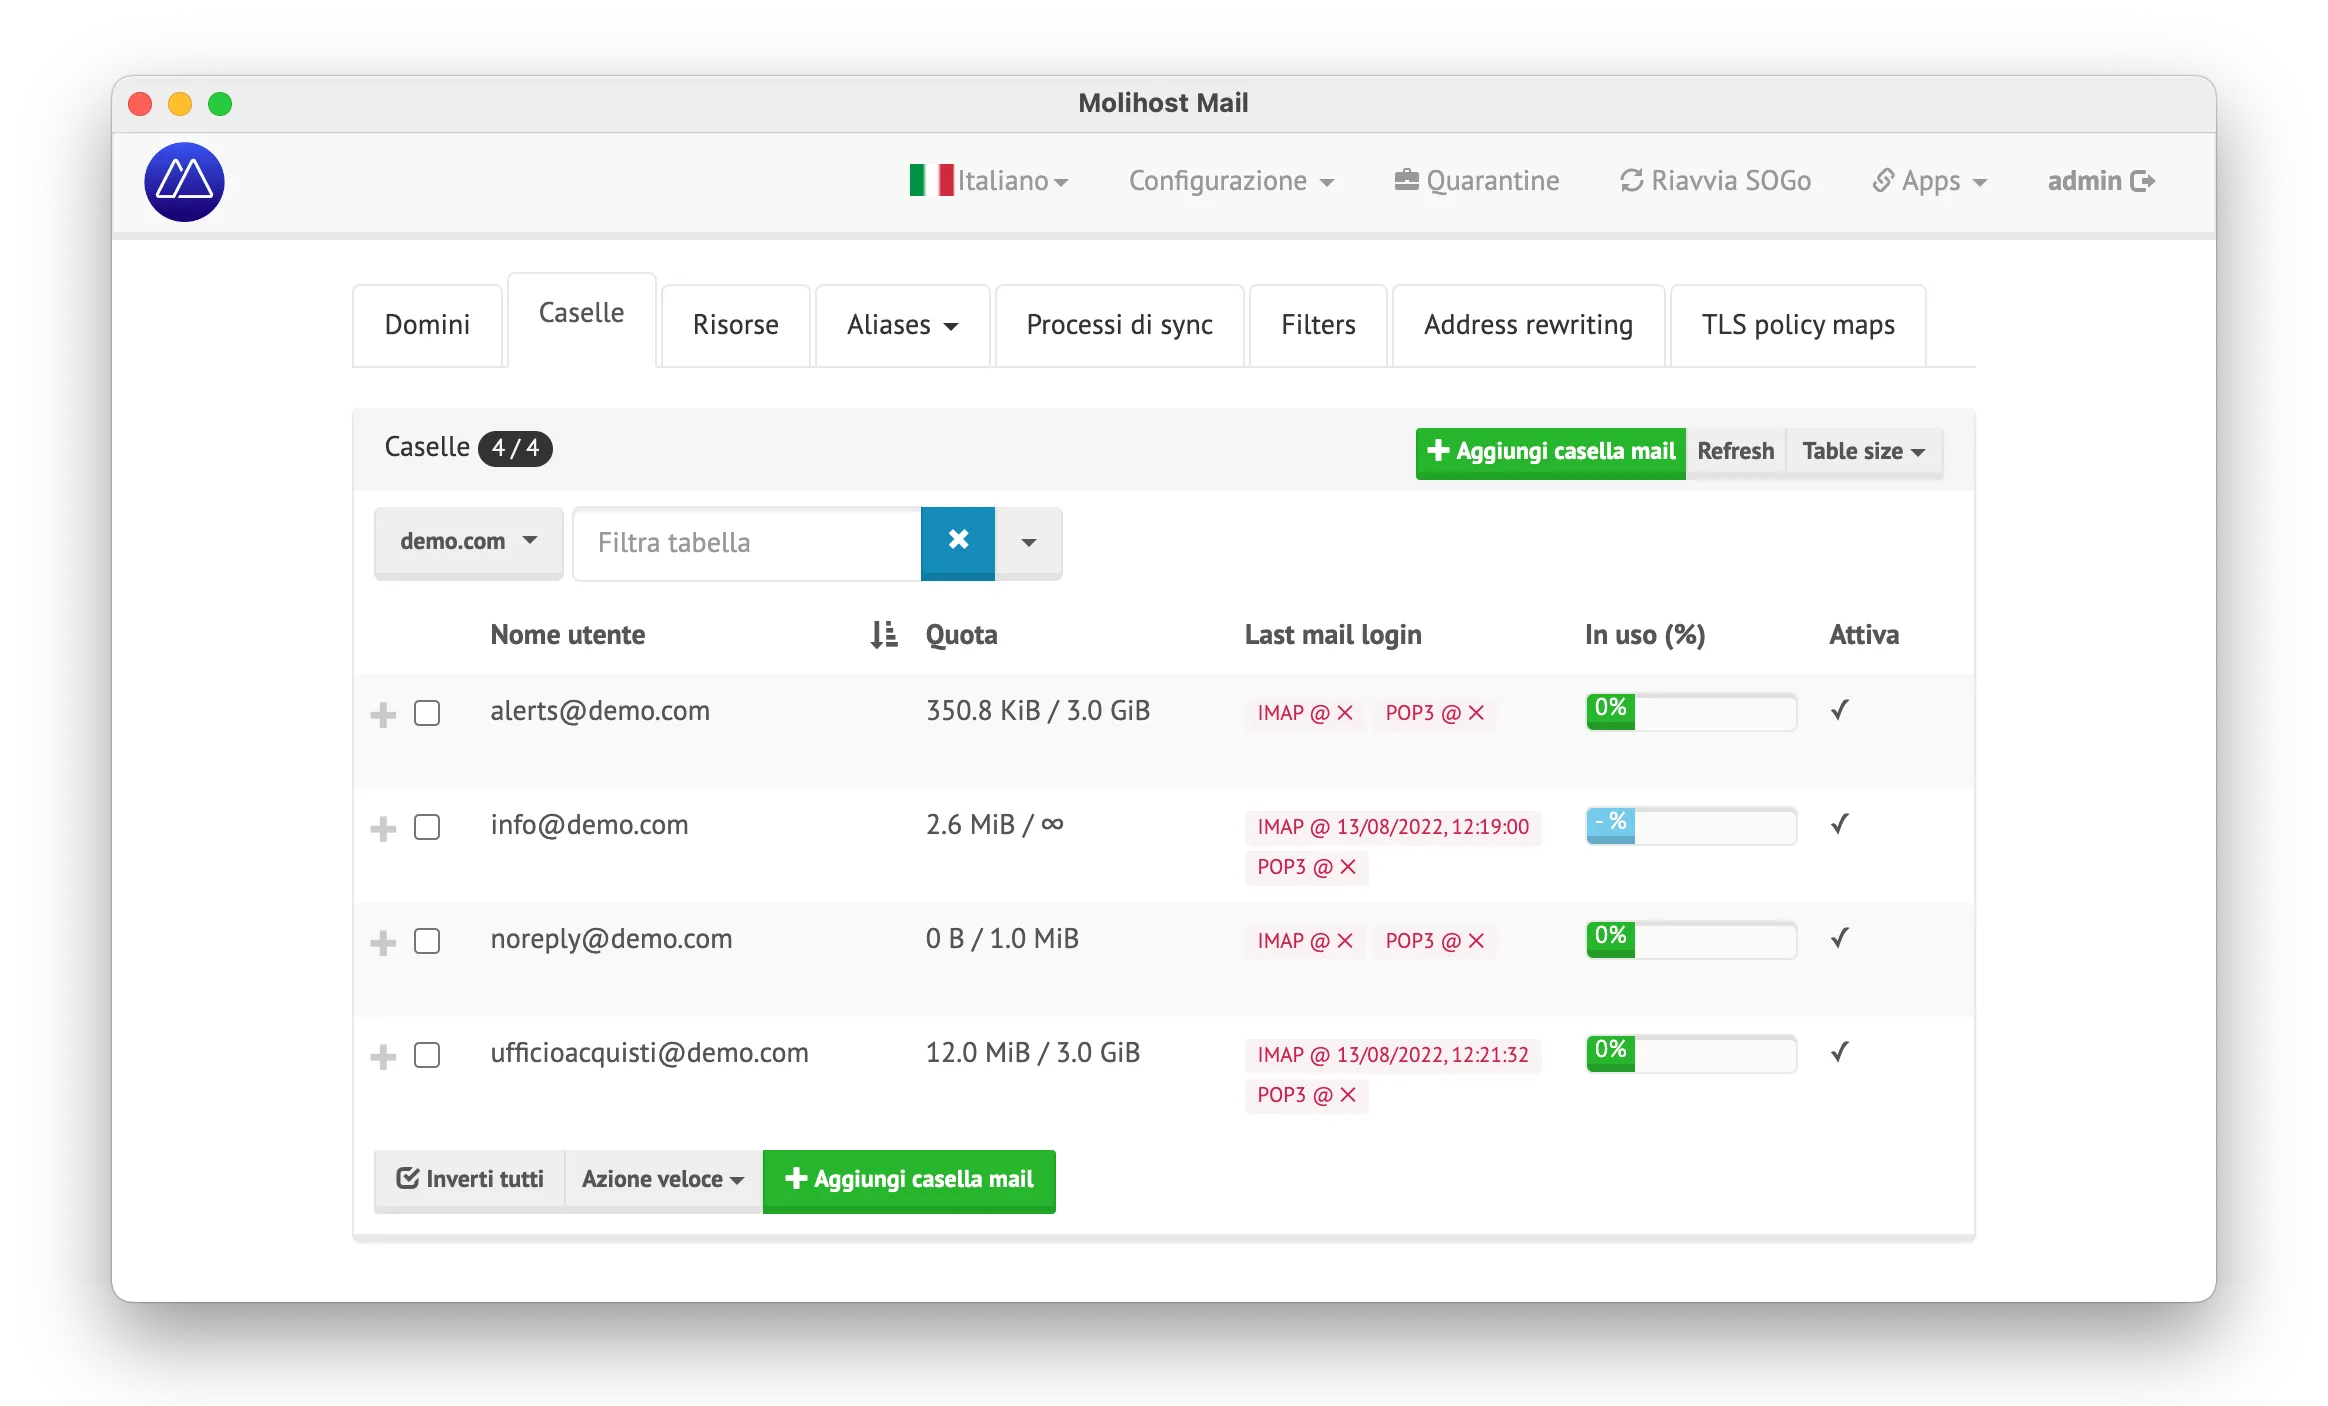Click the Refresh button

click(x=1736, y=452)
